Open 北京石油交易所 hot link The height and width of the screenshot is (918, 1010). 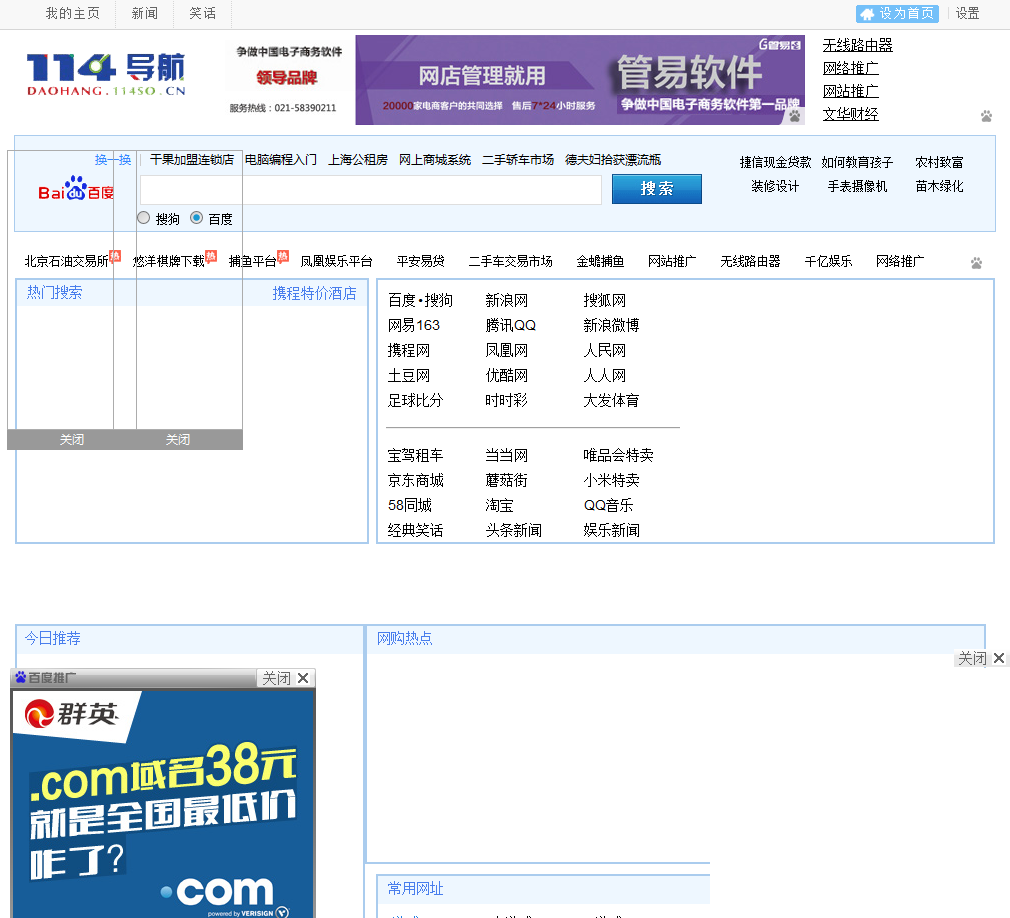pos(66,261)
